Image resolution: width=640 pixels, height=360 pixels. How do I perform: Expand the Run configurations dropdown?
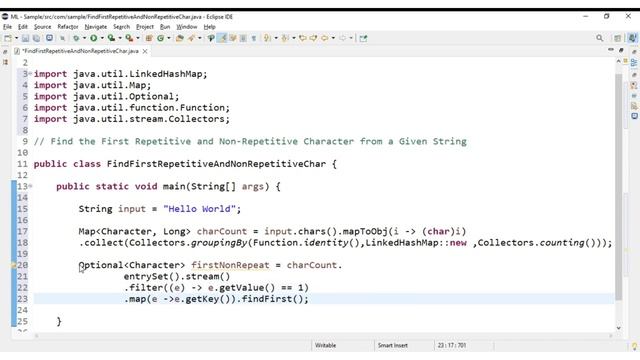[102, 38]
